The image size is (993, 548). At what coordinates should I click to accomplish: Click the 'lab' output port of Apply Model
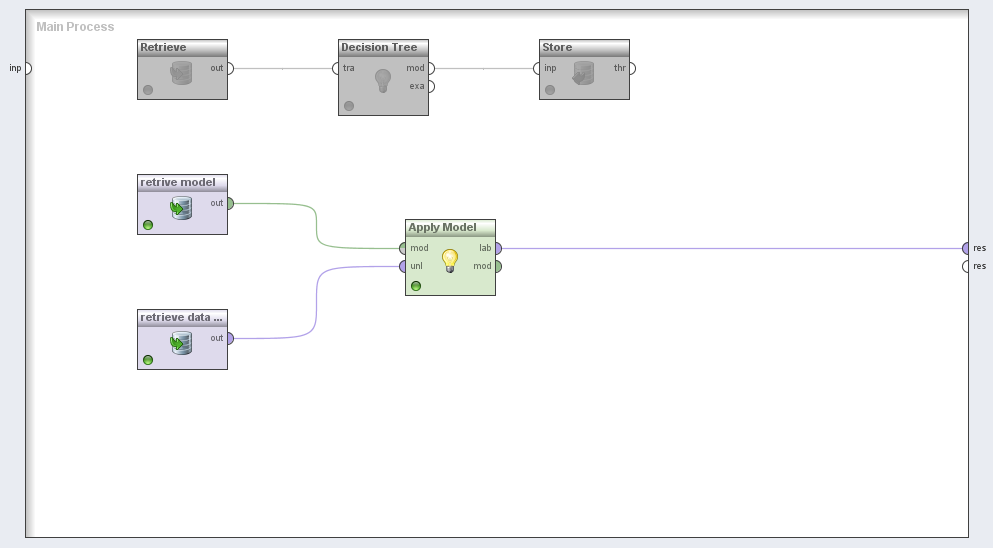pyautogui.click(x=497, y=248)
